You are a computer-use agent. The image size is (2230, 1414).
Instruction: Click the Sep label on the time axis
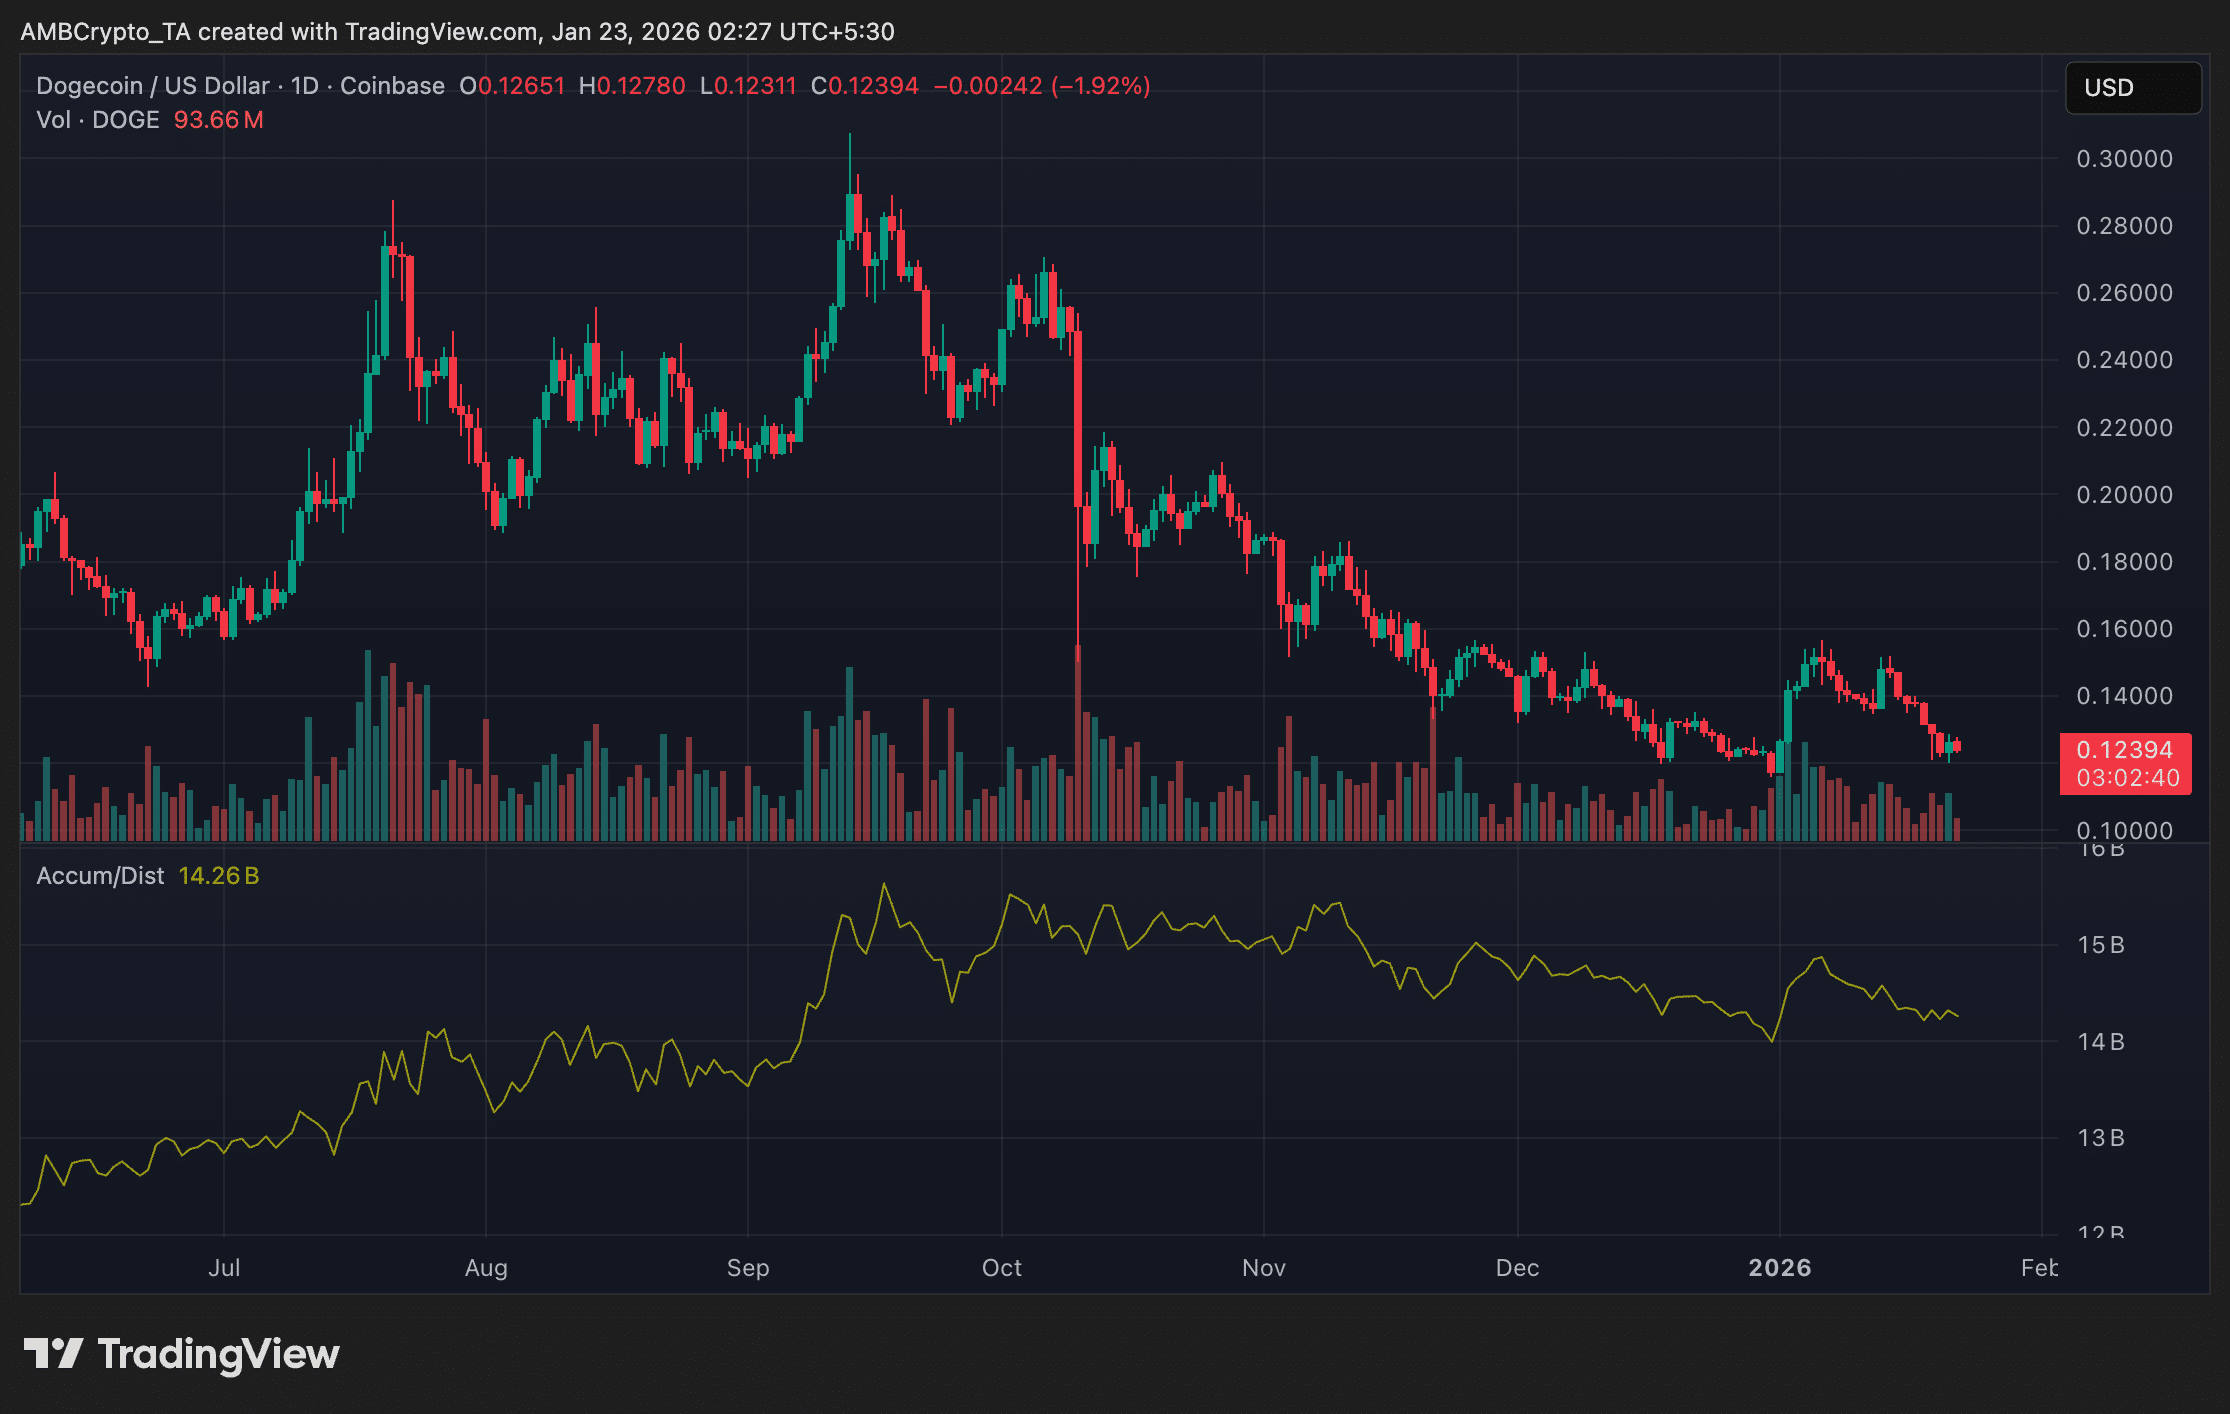(748, 1267)
